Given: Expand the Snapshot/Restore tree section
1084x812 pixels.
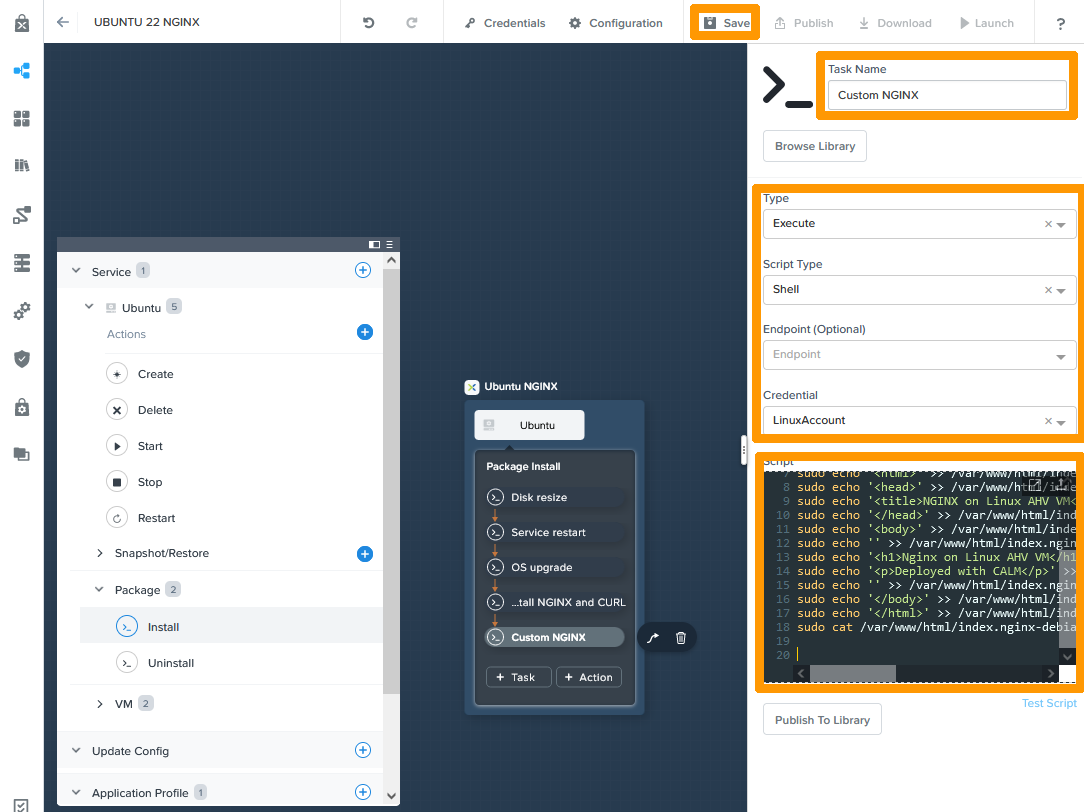Looking at the screenshot, I should click(100, 553).
